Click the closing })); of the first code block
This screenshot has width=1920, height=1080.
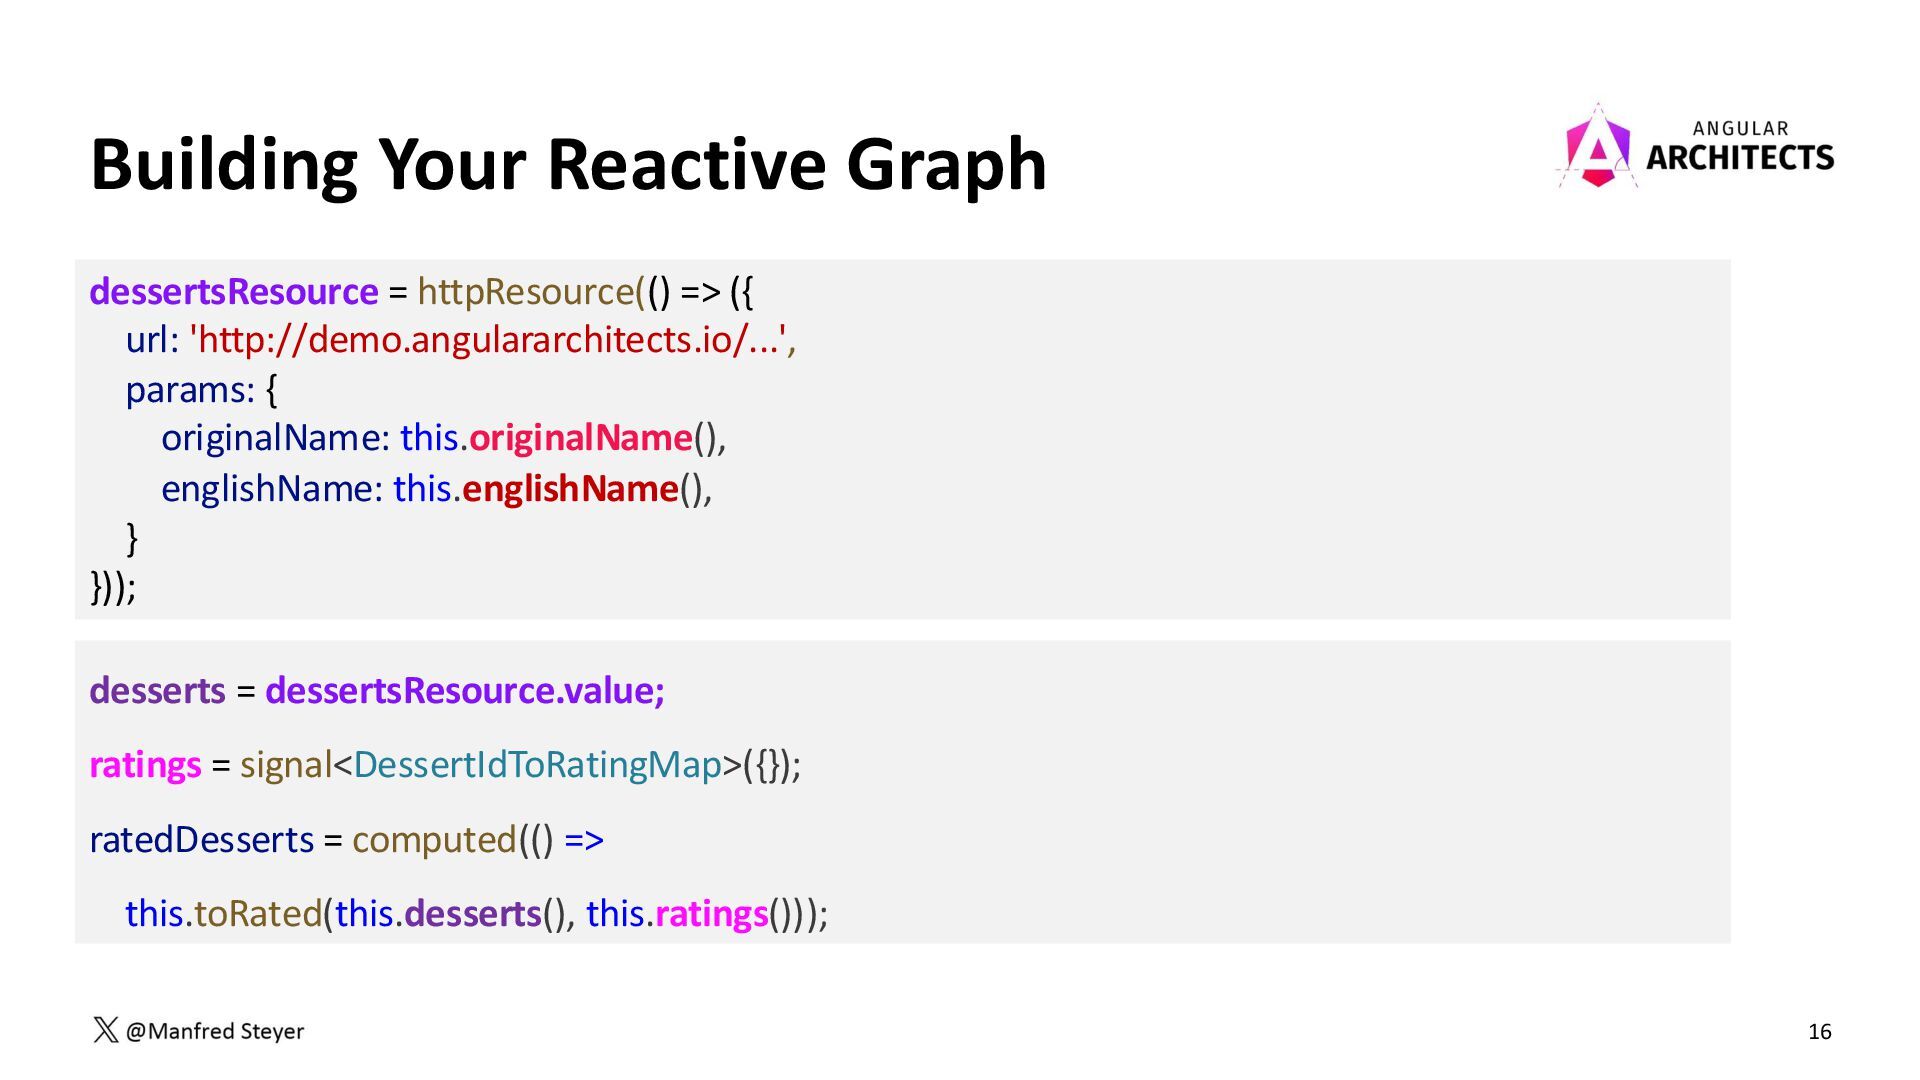pyautogui.click(x=113, y=586)
